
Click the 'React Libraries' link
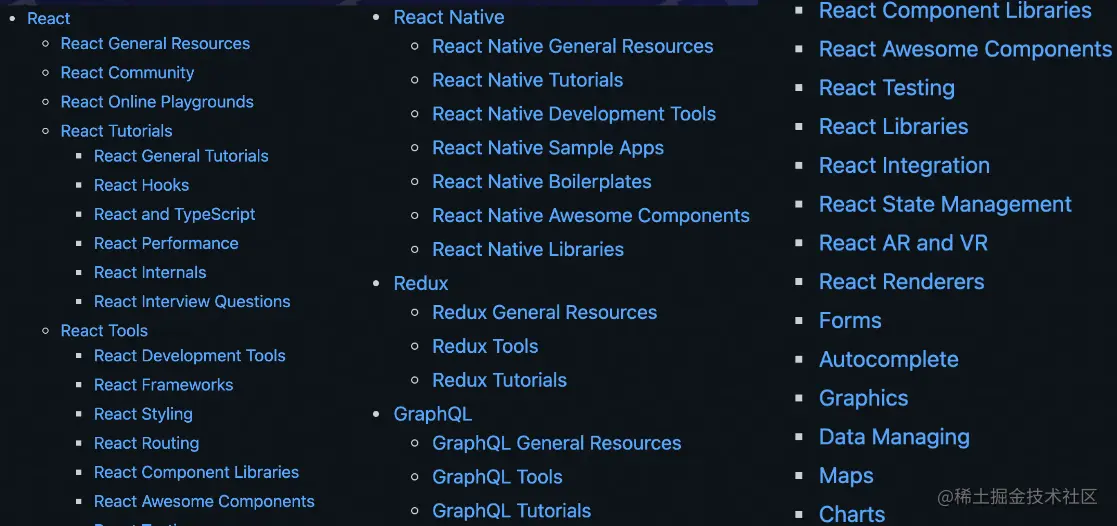click(x=893, y=127)
